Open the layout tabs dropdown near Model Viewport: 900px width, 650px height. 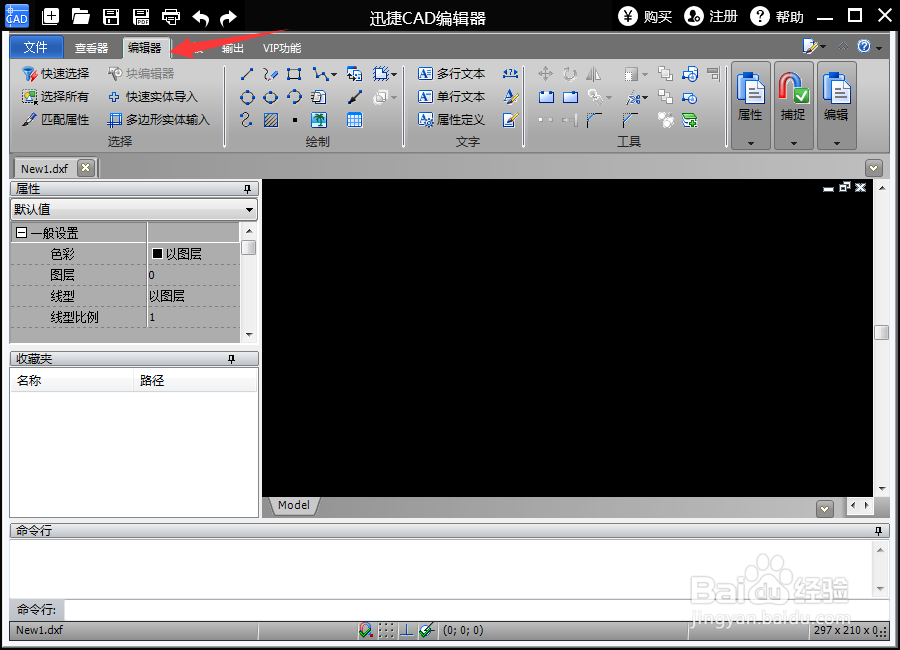[x=825, y=509]
